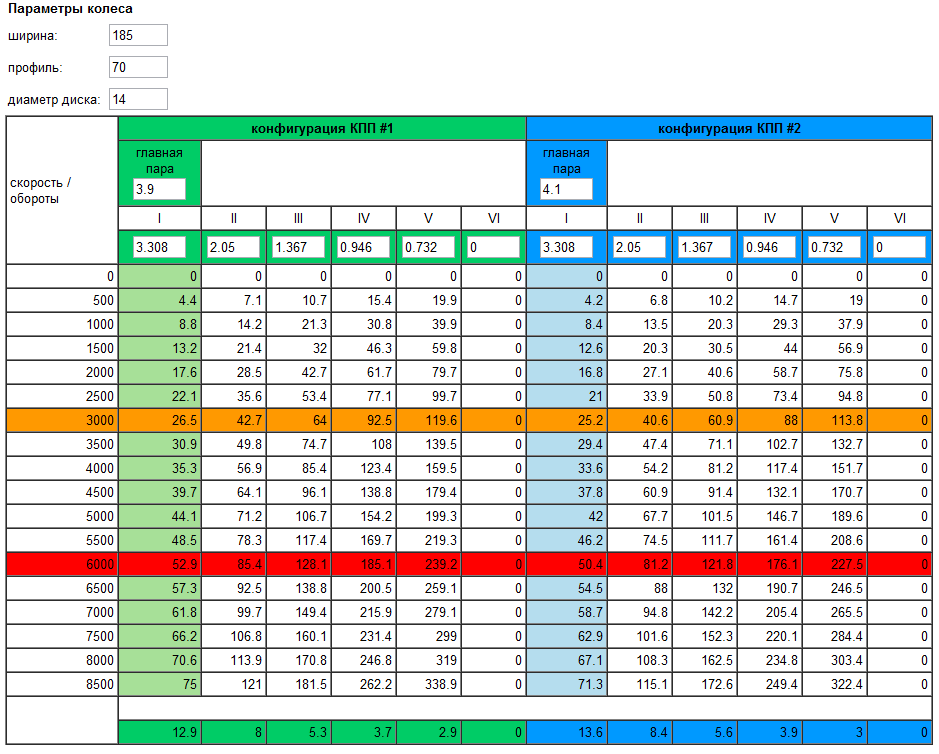This screenshot has width=939, height=754.
Task: Click gear I ratio 3.308 in КПП #2
Action: [566, 247]
